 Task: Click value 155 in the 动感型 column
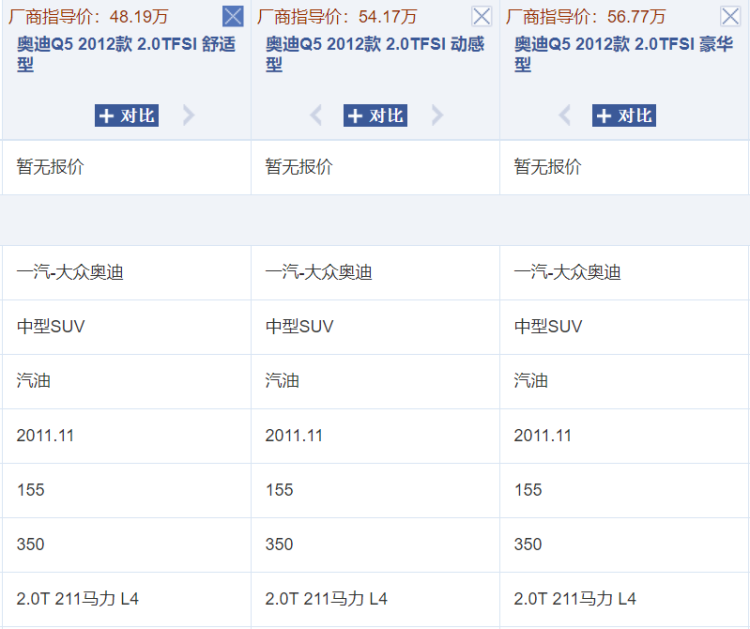point(279,490)
